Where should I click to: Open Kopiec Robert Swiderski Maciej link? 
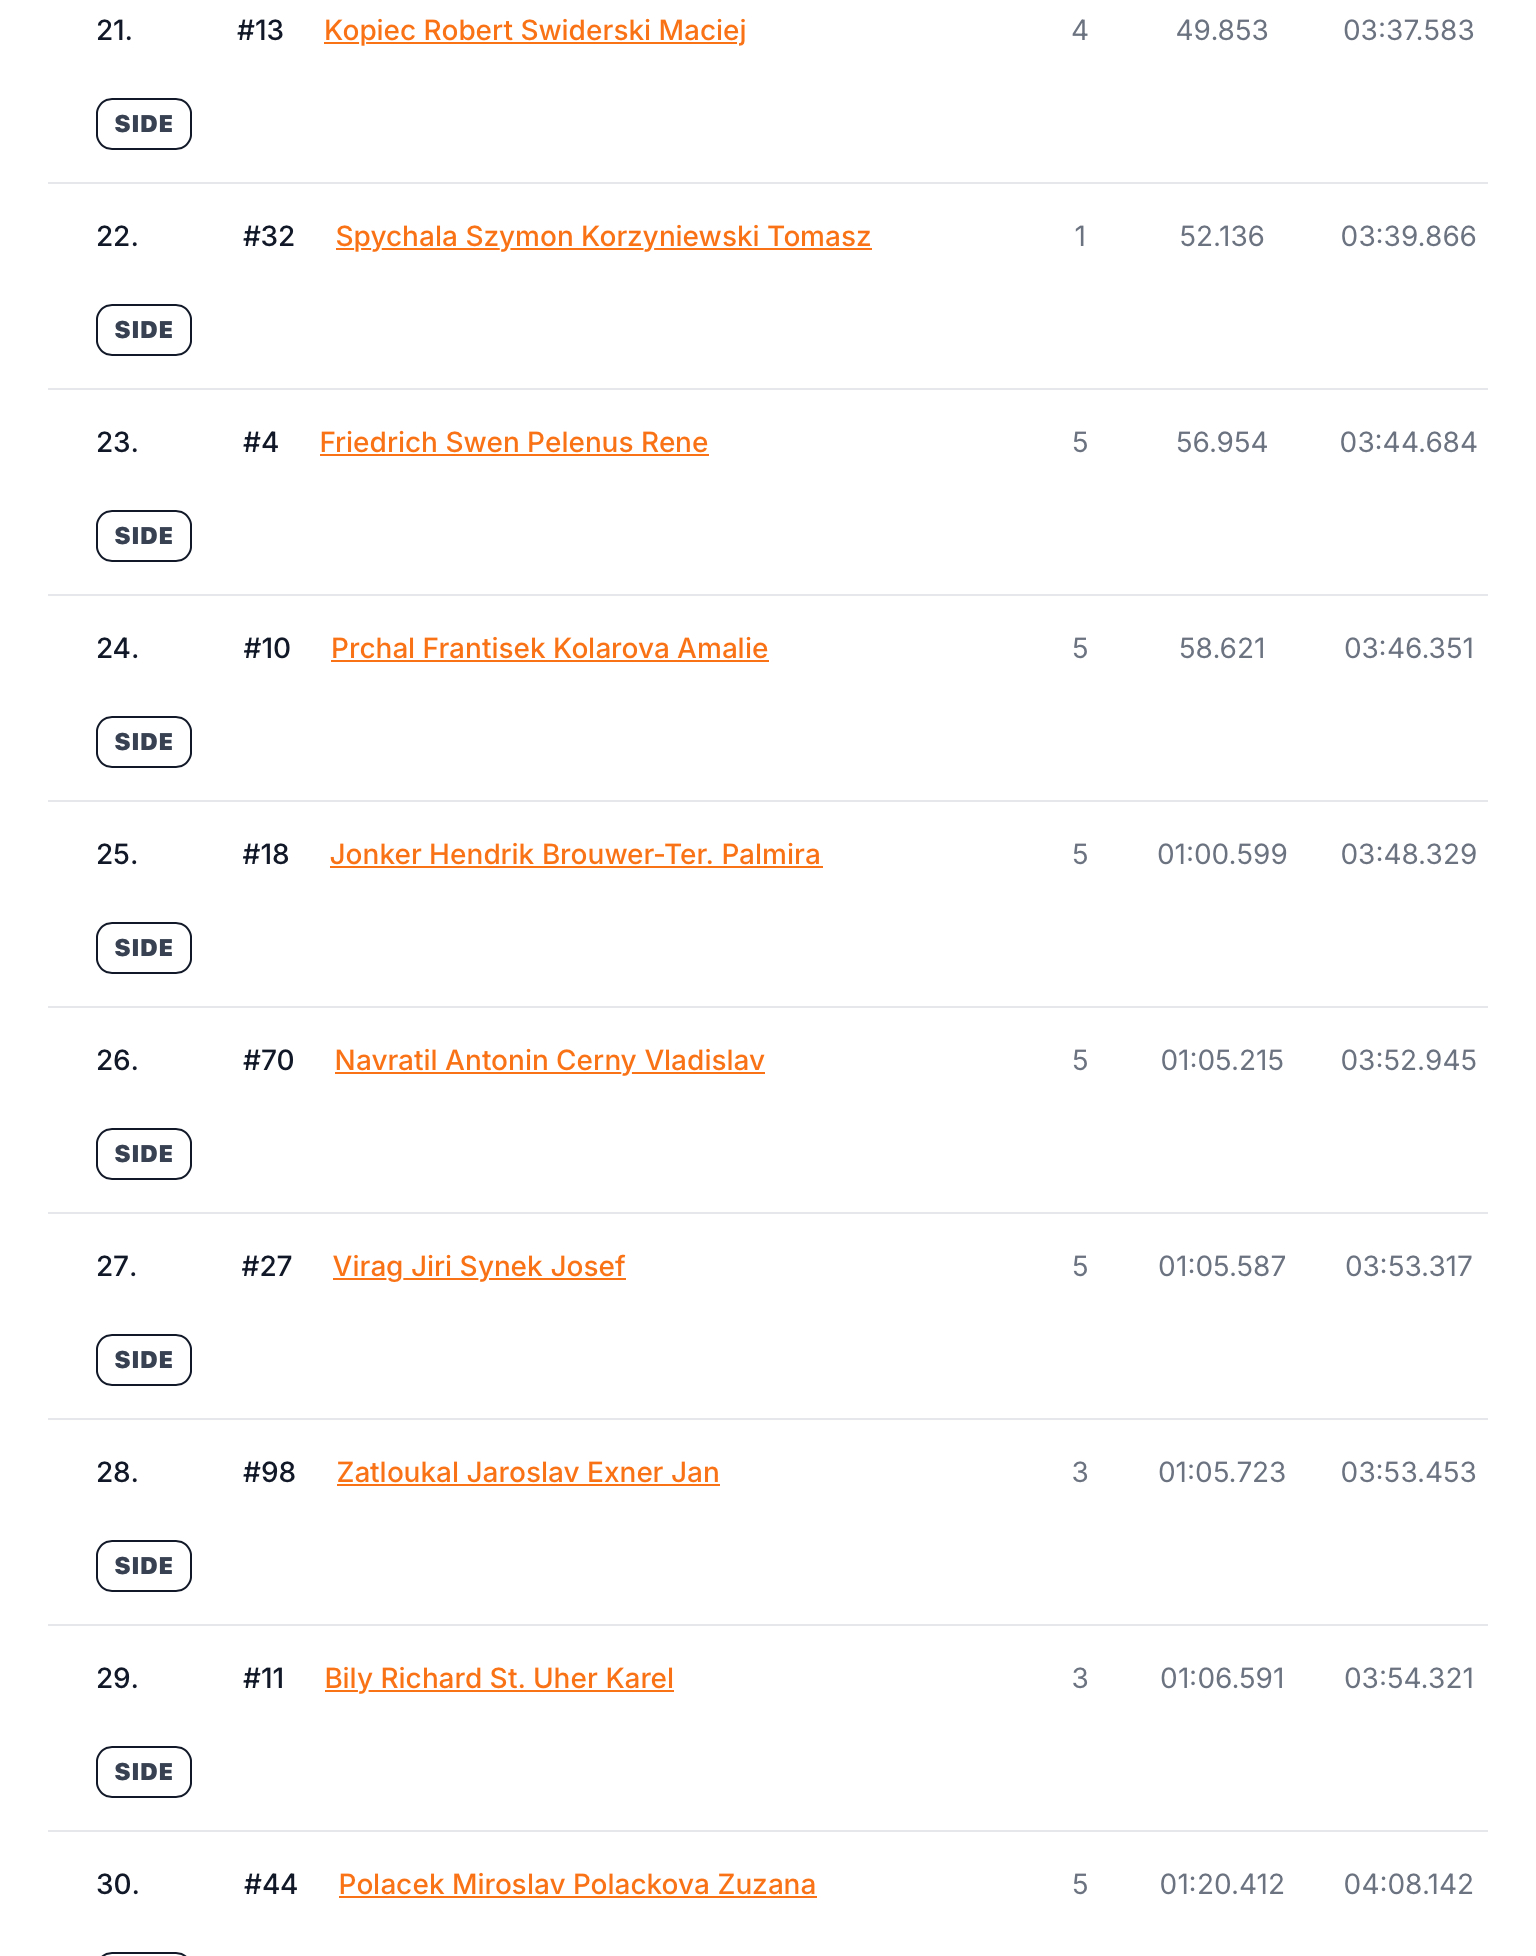pyautogui.click(x=535, y=31)
